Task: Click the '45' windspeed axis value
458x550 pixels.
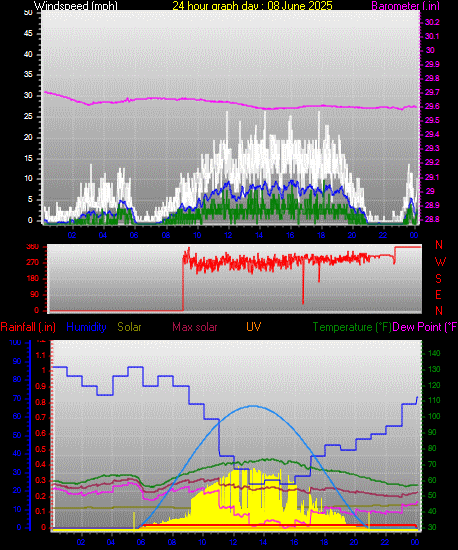Action: [28, 34]
